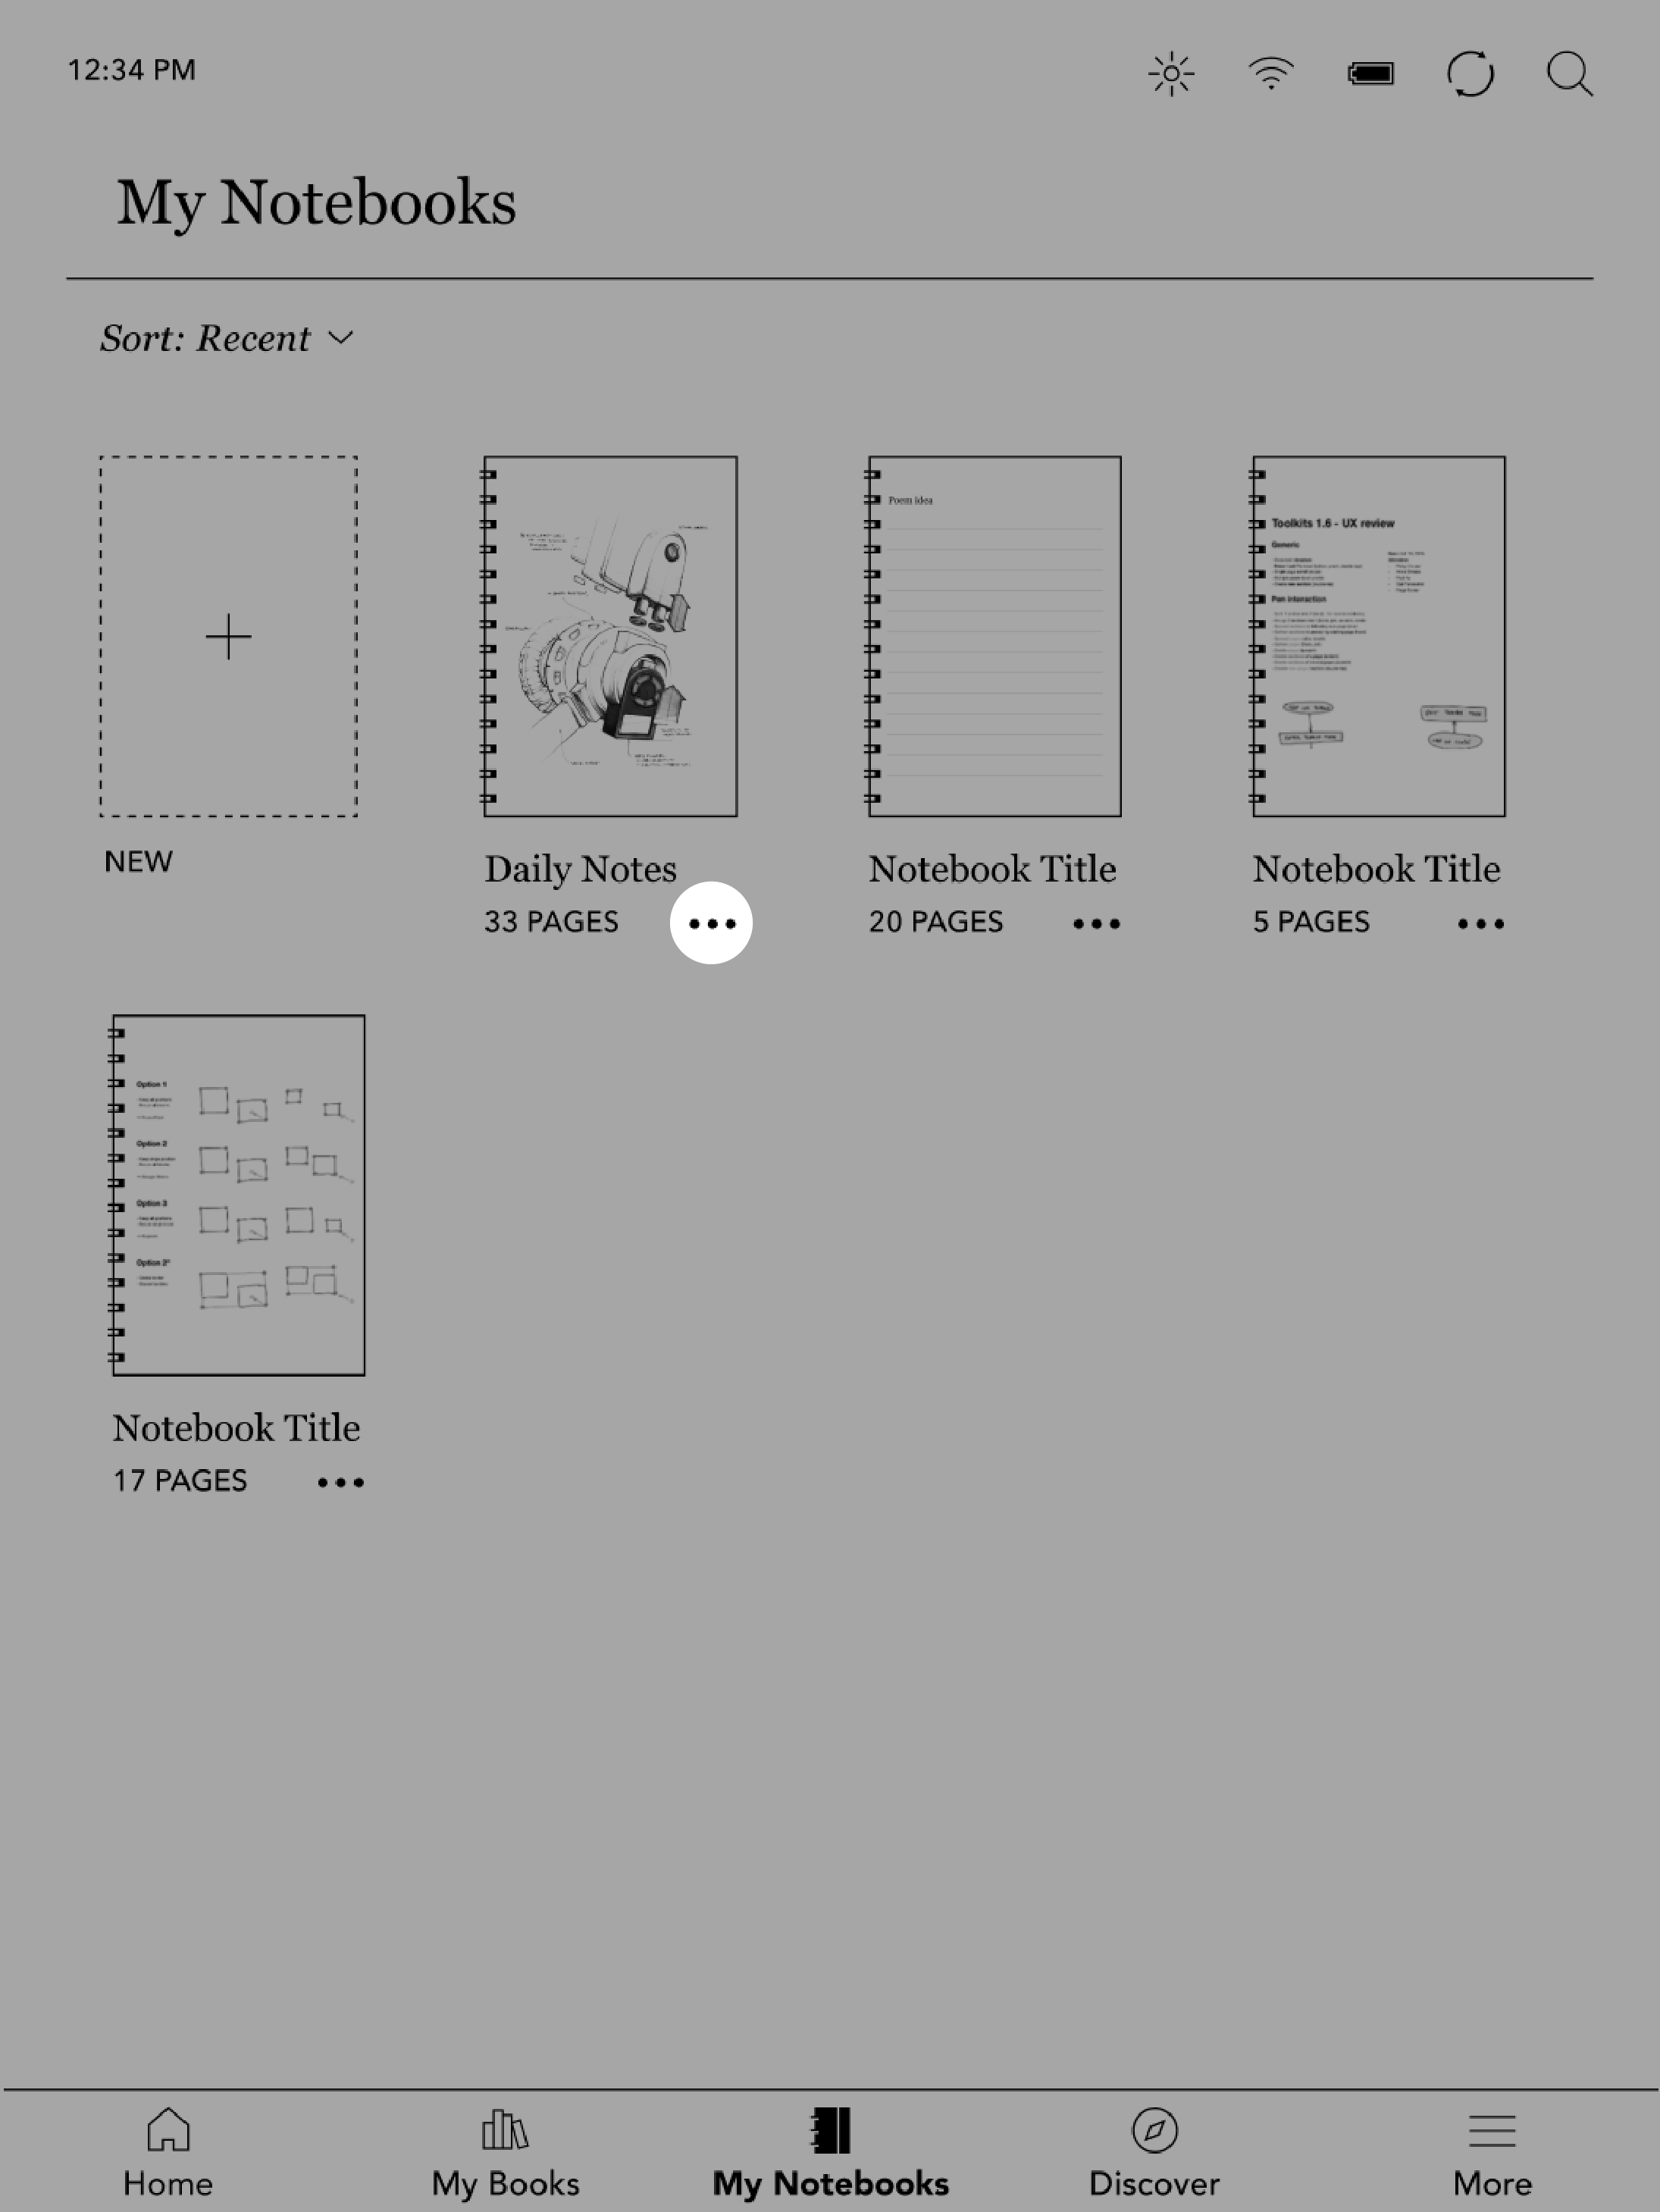Open options for Daily Notes notebook
The image size is (1660, 2212).
pyautogui.click(x=712, y=922)
